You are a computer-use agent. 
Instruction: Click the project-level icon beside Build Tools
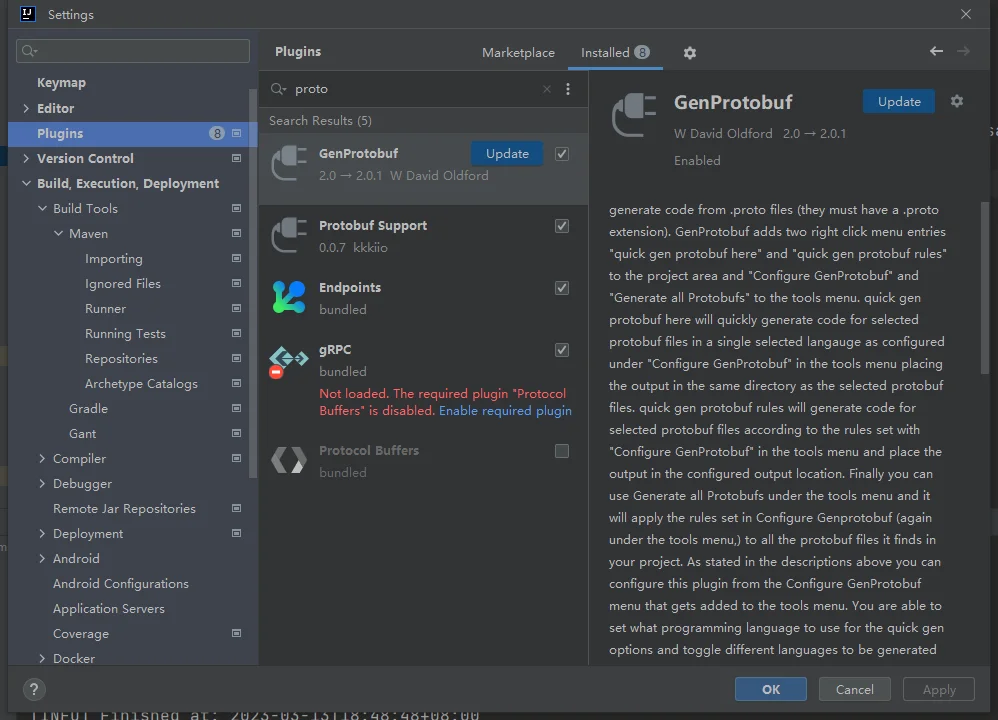(x=236, y=208)
